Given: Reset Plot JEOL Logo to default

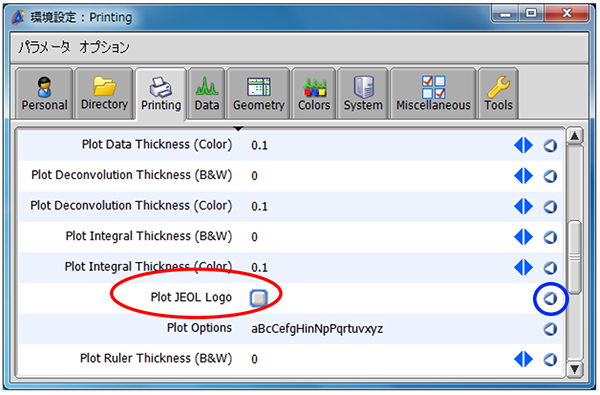Looking at the screenshot, I should tap(550, 298).
